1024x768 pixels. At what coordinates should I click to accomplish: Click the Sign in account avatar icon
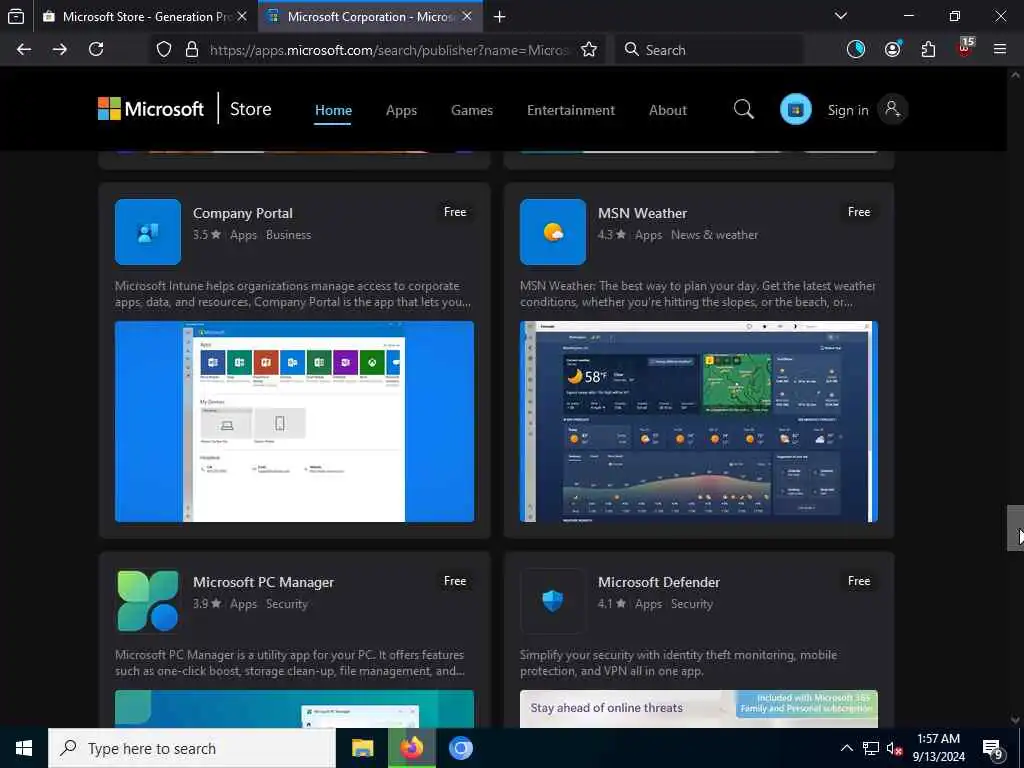click(892, 109)
